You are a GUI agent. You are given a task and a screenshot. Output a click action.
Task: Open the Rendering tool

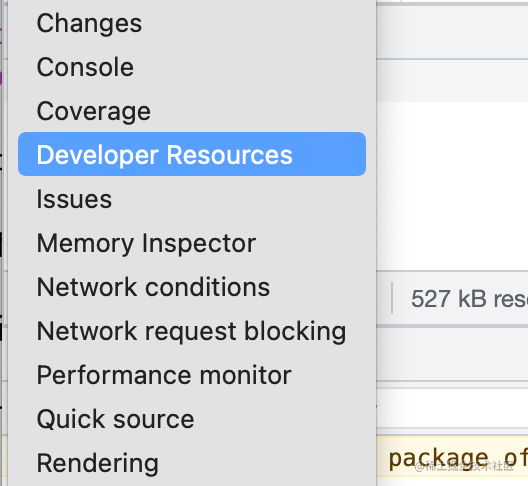click(x=98, y=463)
